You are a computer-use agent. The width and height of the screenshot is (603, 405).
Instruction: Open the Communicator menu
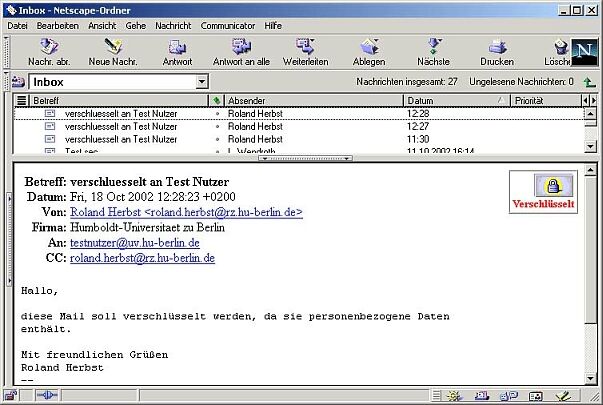(x=228, y=25)
